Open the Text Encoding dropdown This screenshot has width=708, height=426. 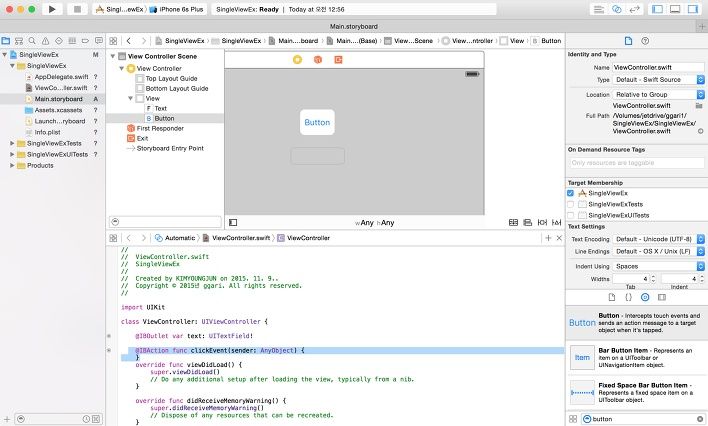[x=658, y=239]
